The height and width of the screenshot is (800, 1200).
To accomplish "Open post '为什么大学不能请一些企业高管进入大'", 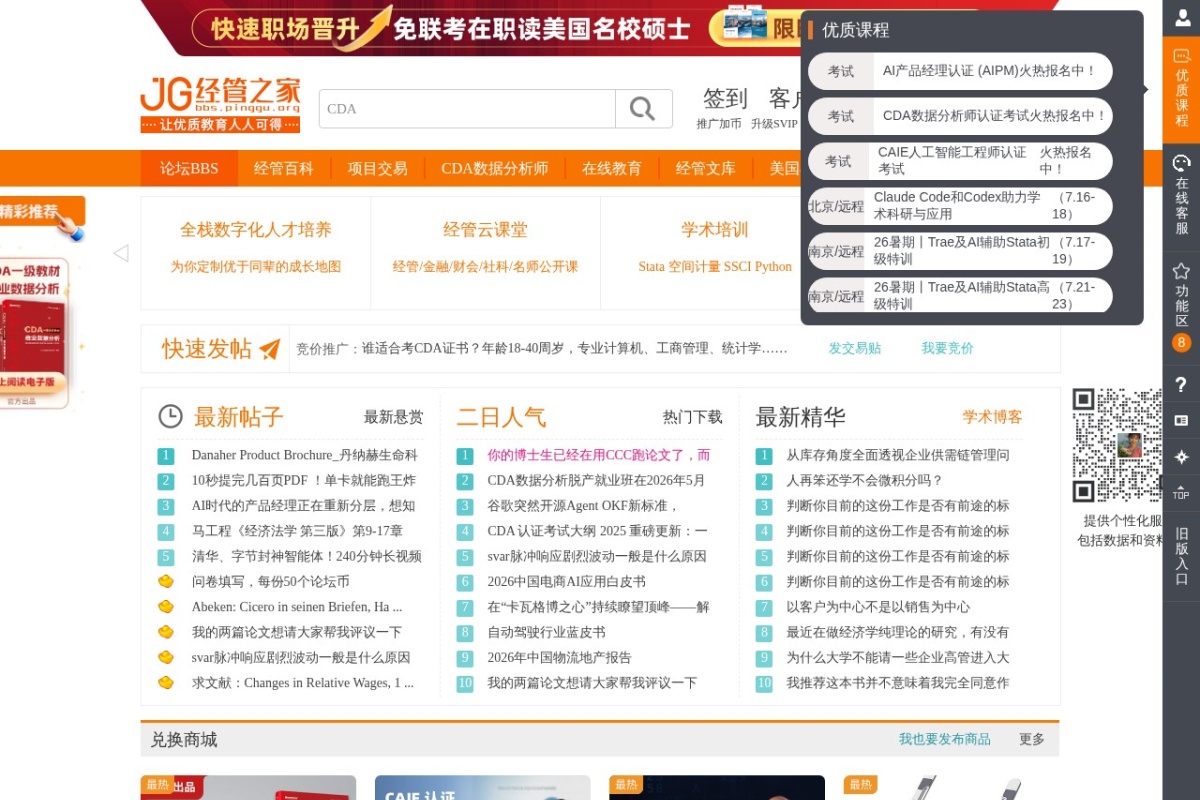I will [897, 658].
